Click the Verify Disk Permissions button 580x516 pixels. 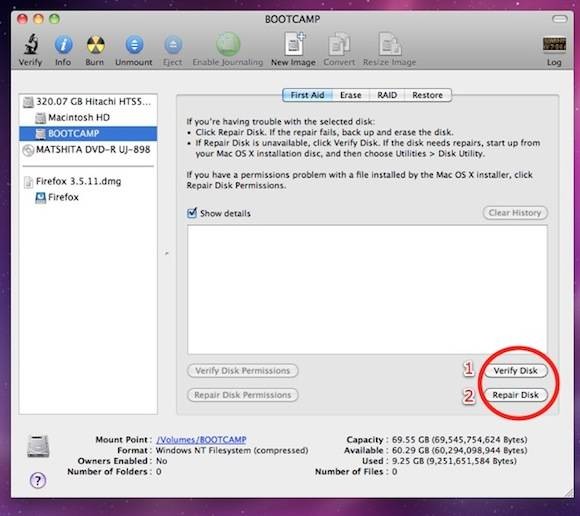pos(243,371)
